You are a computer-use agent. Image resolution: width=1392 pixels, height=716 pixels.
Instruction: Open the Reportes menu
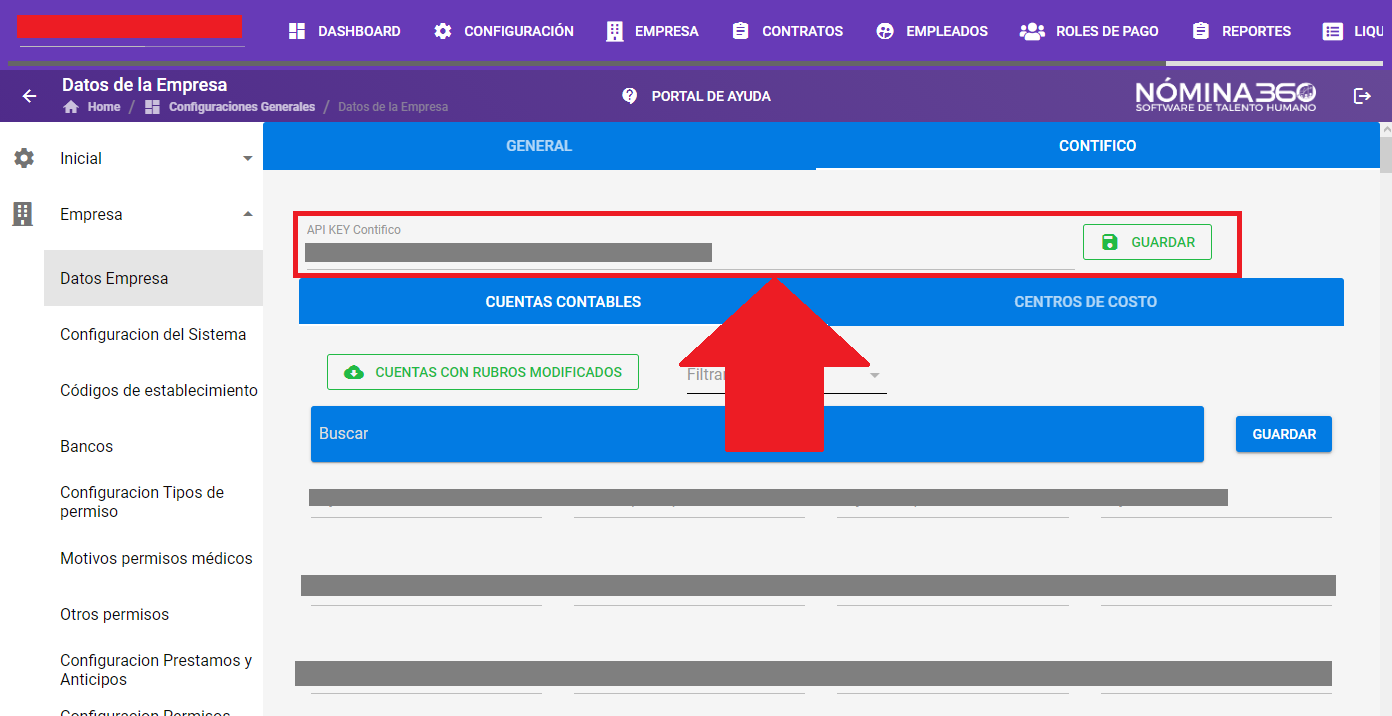click(1242, 31)
